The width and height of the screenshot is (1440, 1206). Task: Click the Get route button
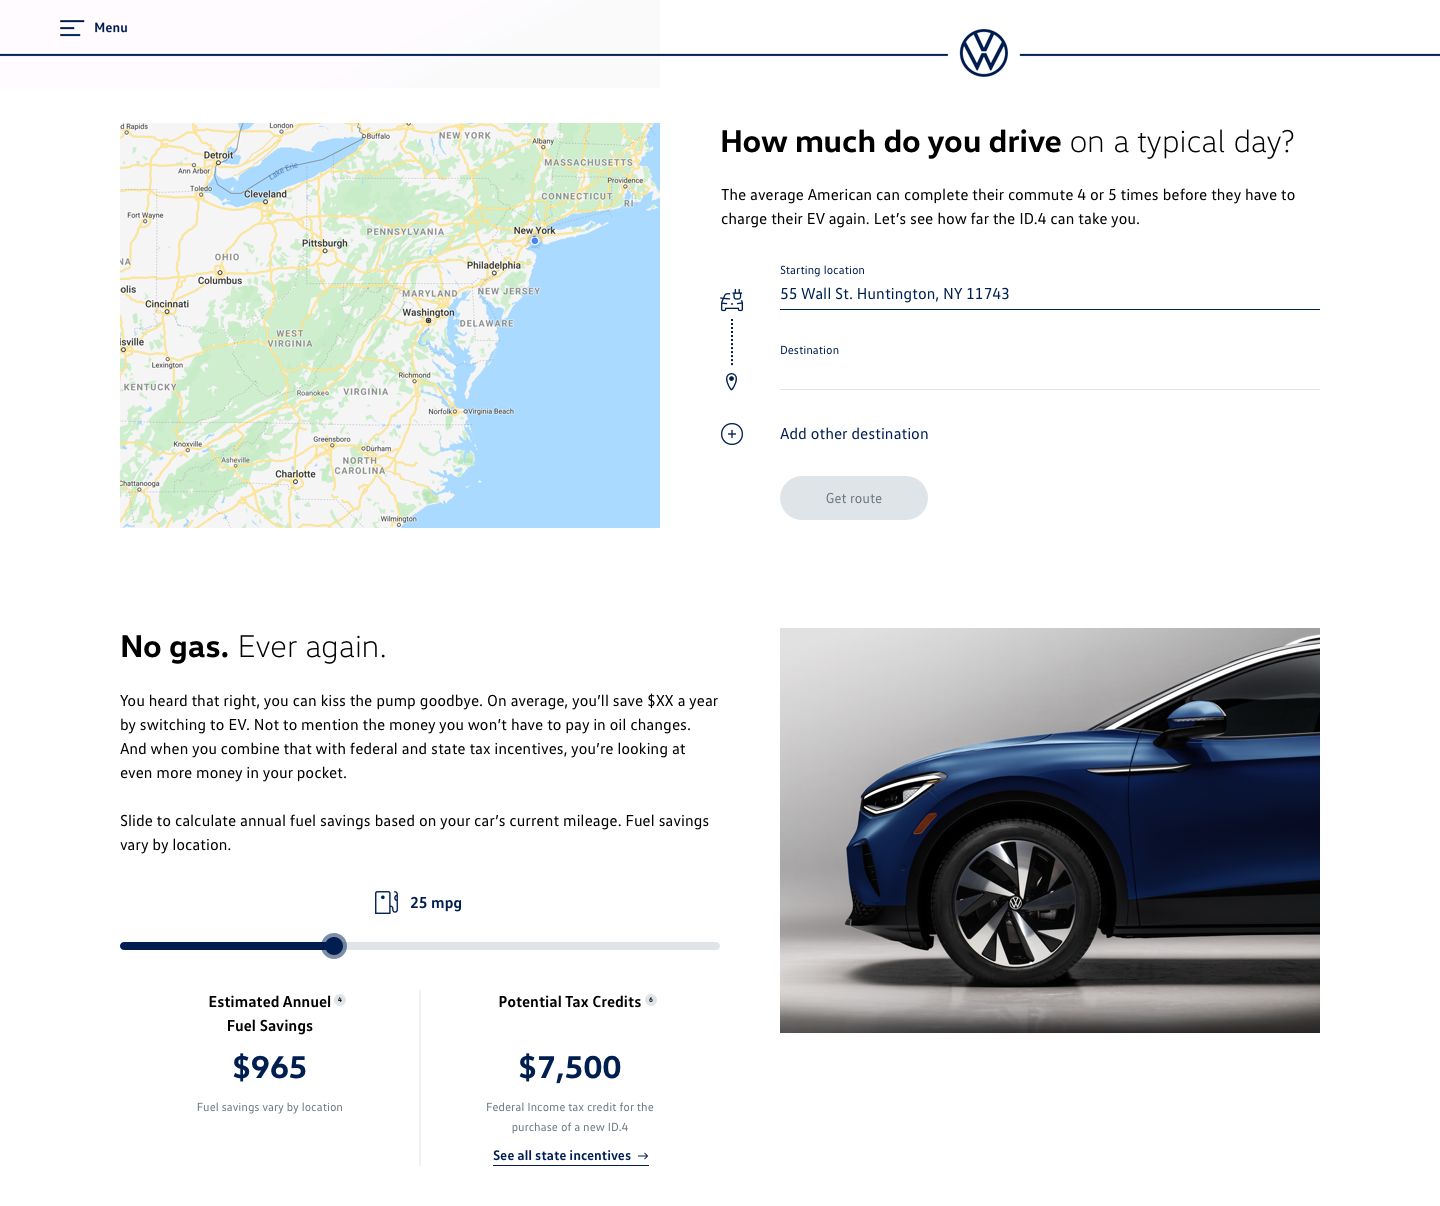[x=854, y=498]
